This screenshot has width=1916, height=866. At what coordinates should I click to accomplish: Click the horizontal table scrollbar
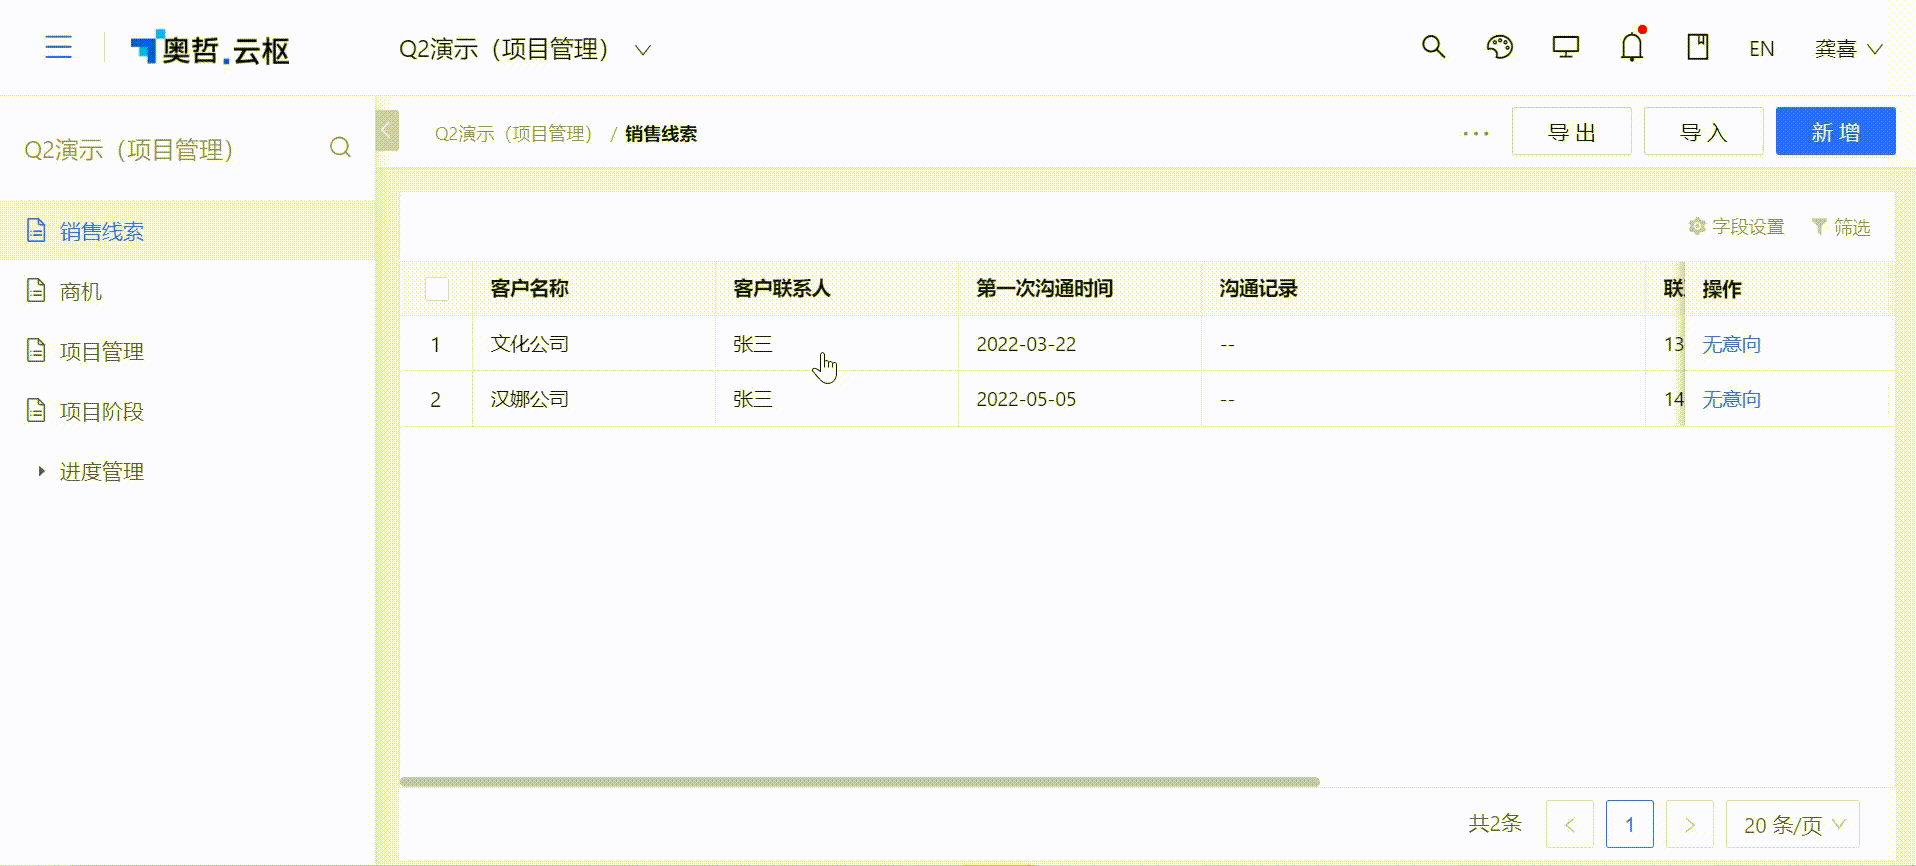[x=860, y=782]
